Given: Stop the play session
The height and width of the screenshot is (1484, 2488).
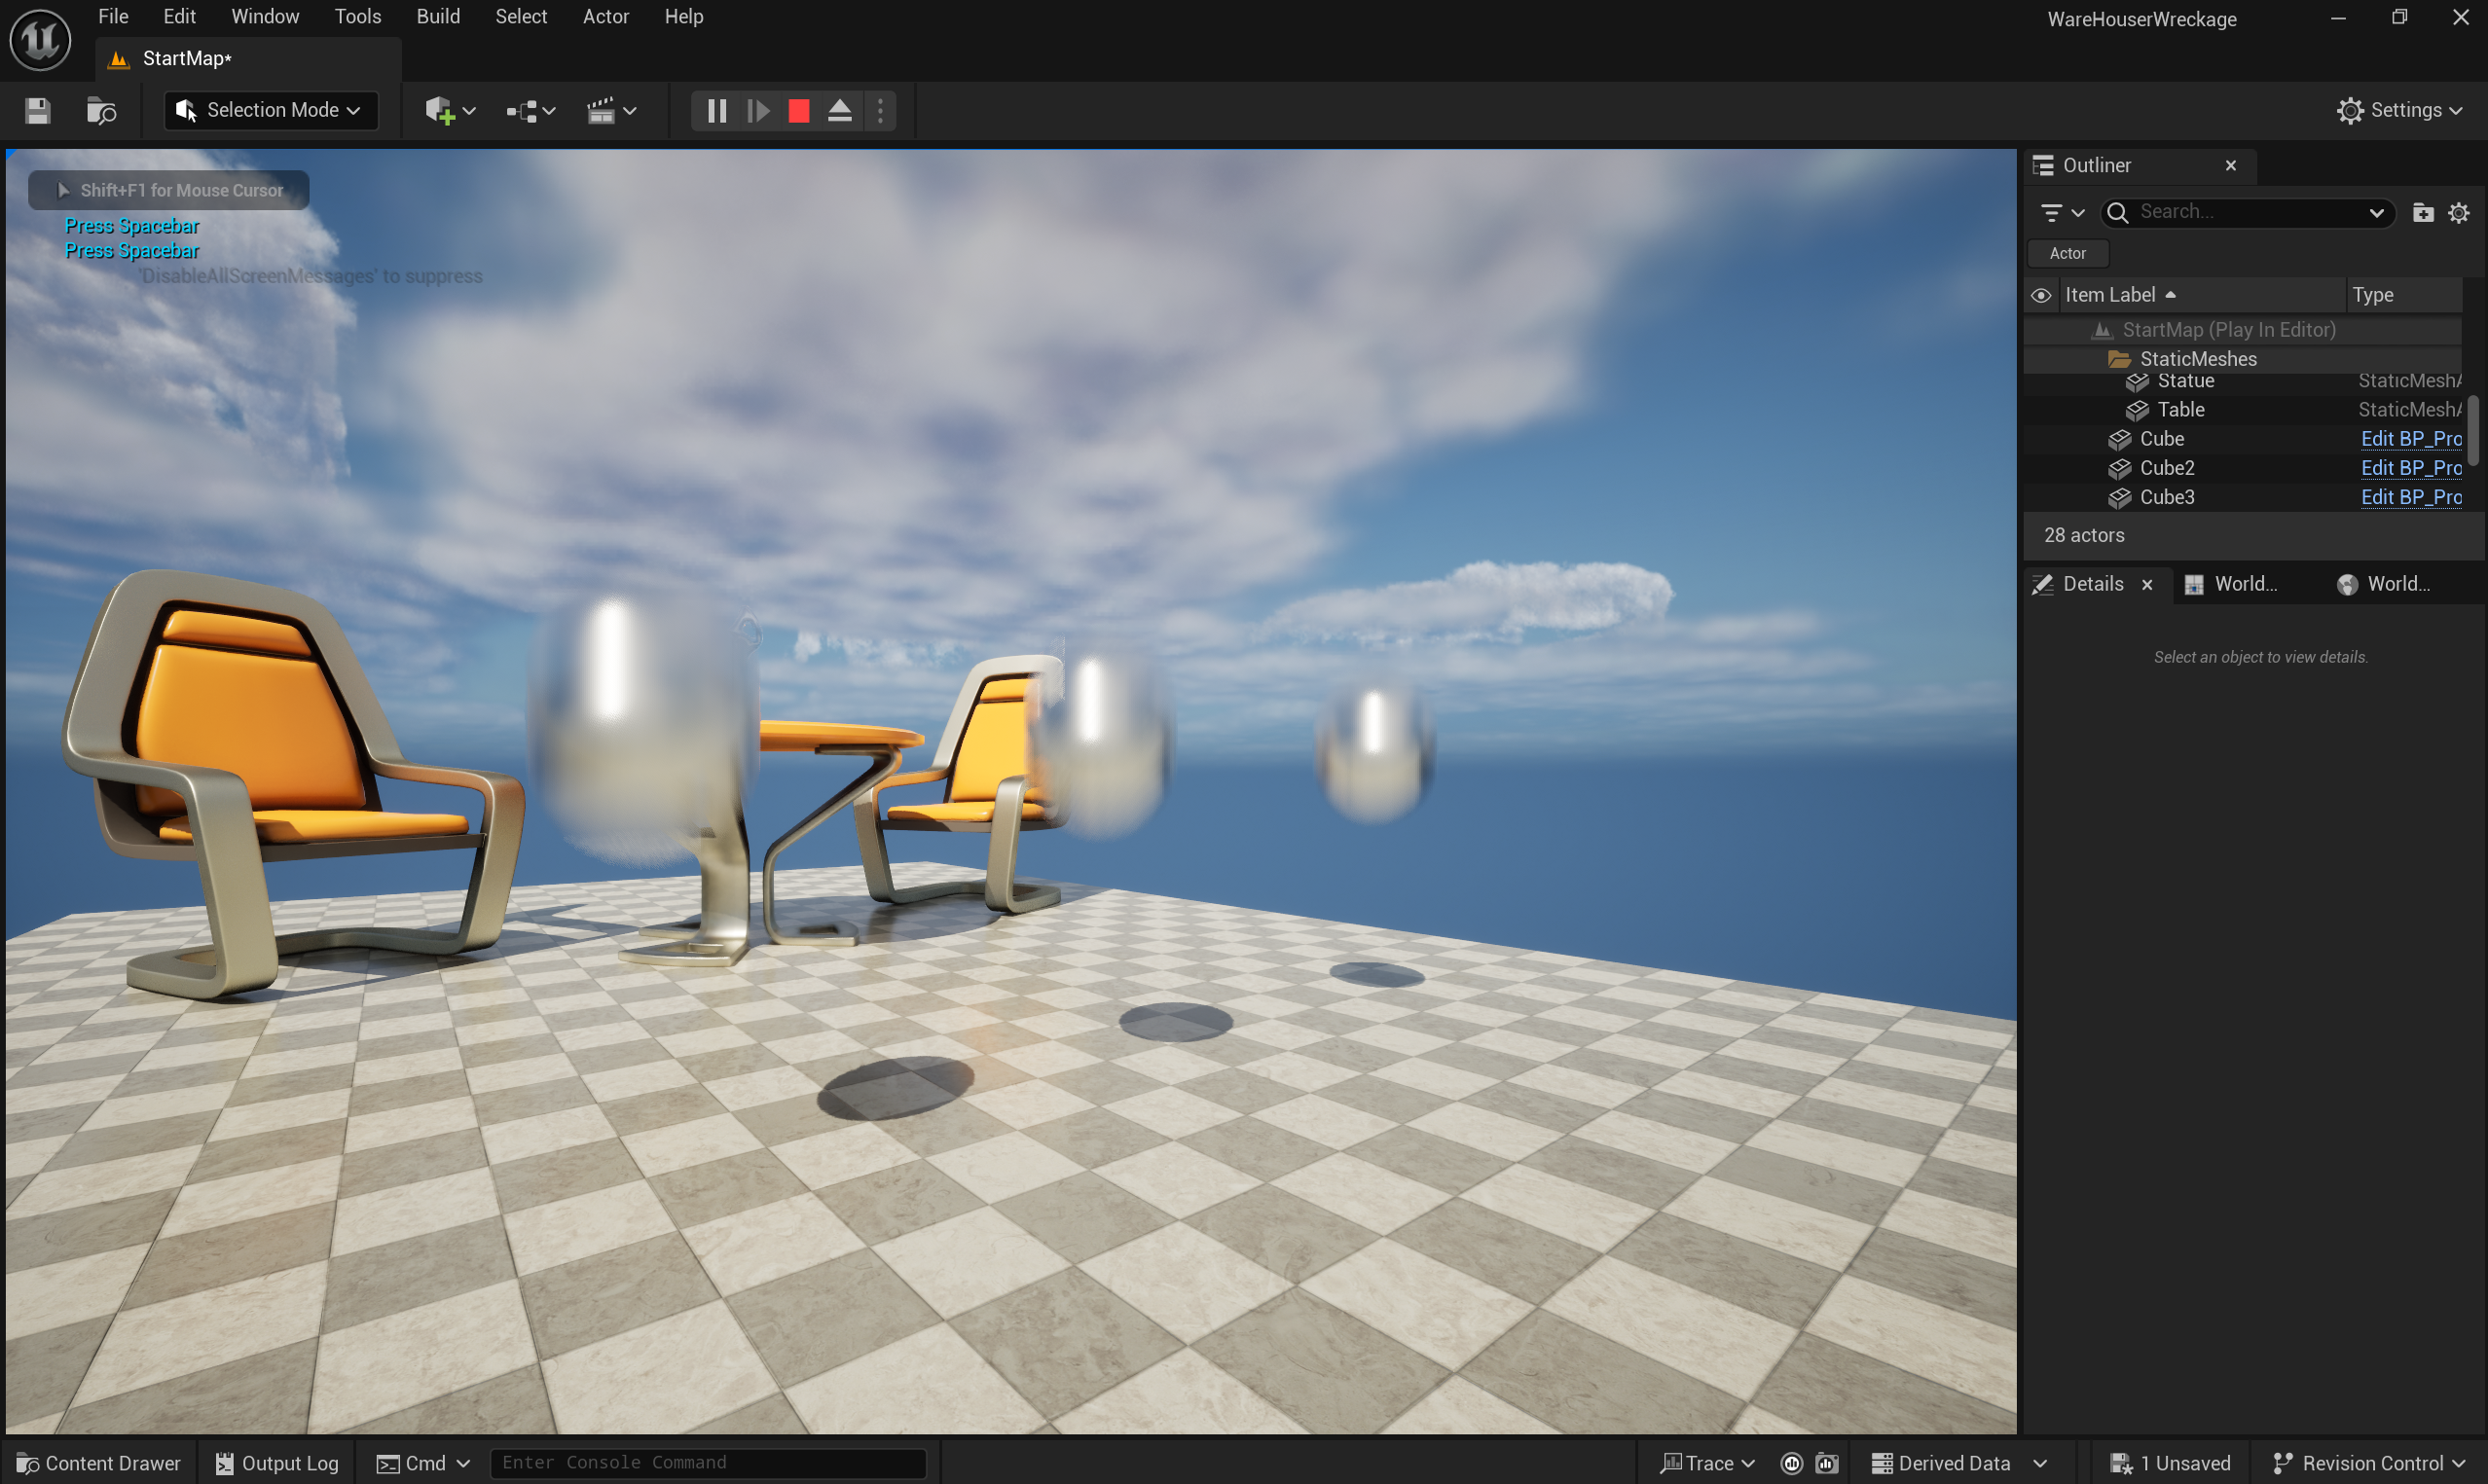Looking at the screenshot, I should [x=798, y=110].
